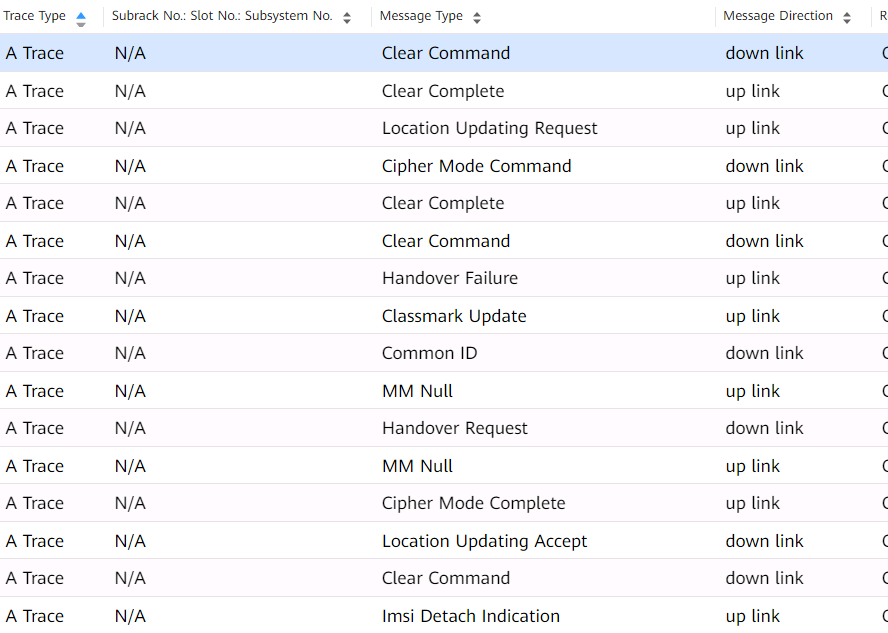This screenshot has width=888, height=633.
Task: Select the highlighted Clear Command row
Action: tap(444, 53)
